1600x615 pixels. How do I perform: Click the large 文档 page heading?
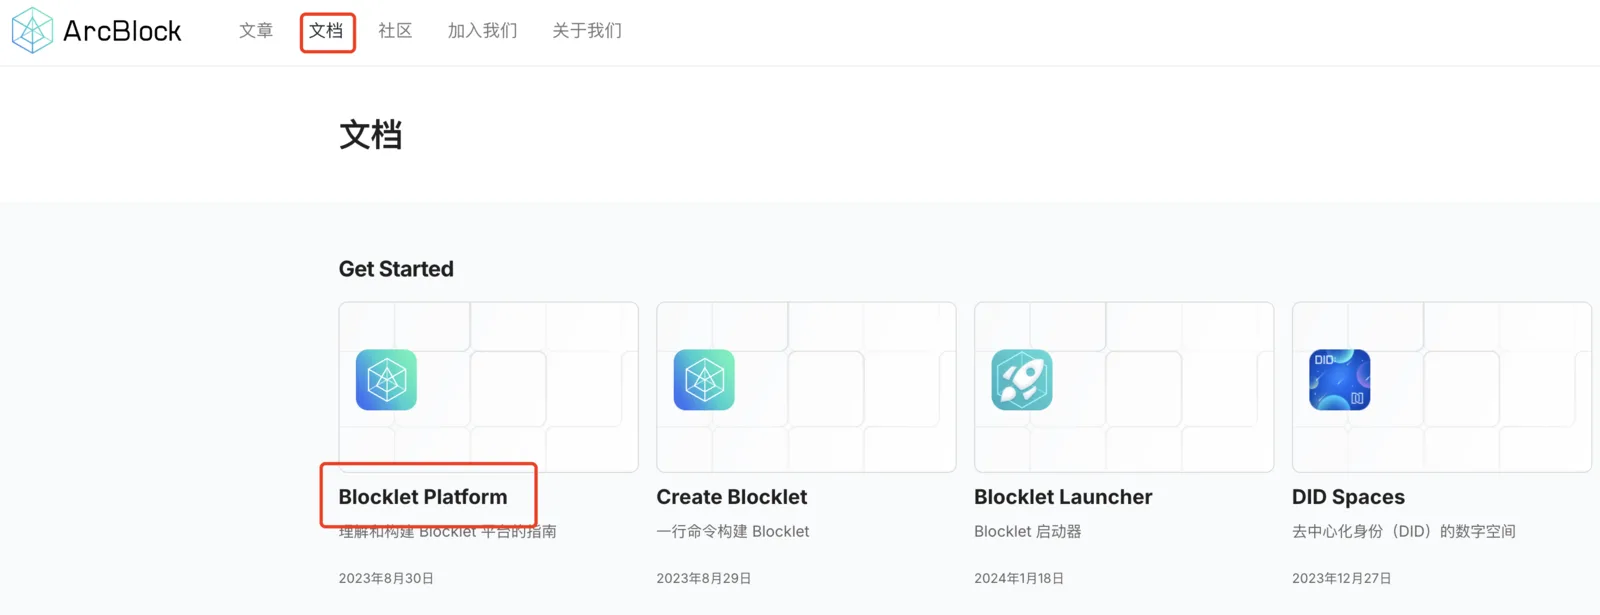pos(371,135)
